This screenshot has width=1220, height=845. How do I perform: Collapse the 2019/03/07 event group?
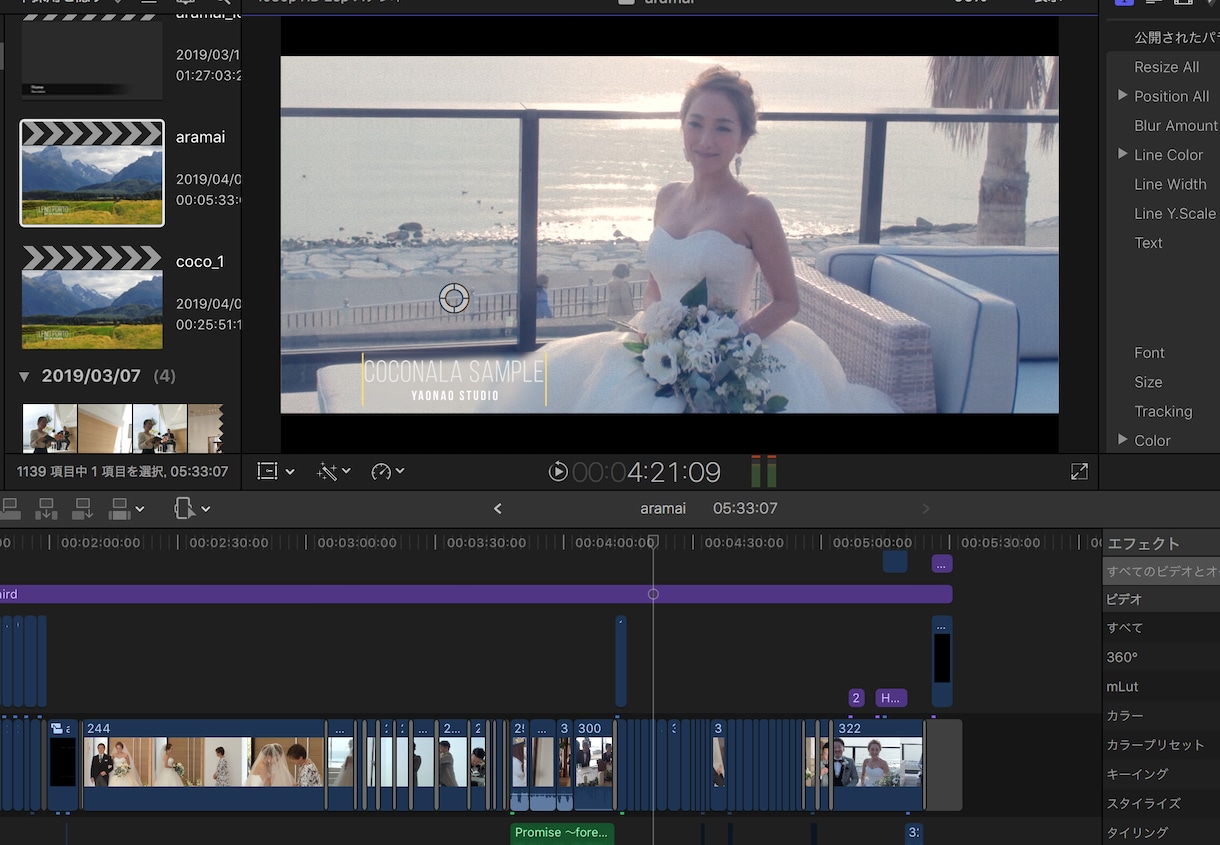coord(25,377)
